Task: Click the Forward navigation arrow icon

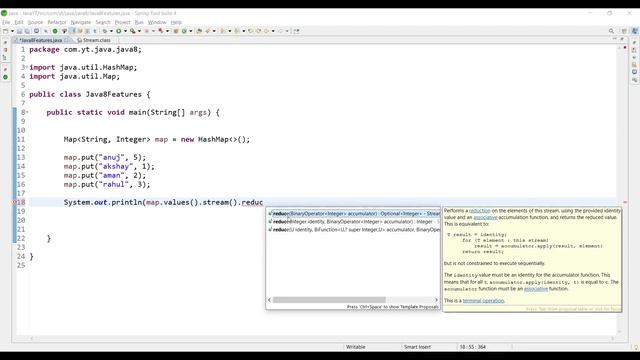Action: [280, 31]
